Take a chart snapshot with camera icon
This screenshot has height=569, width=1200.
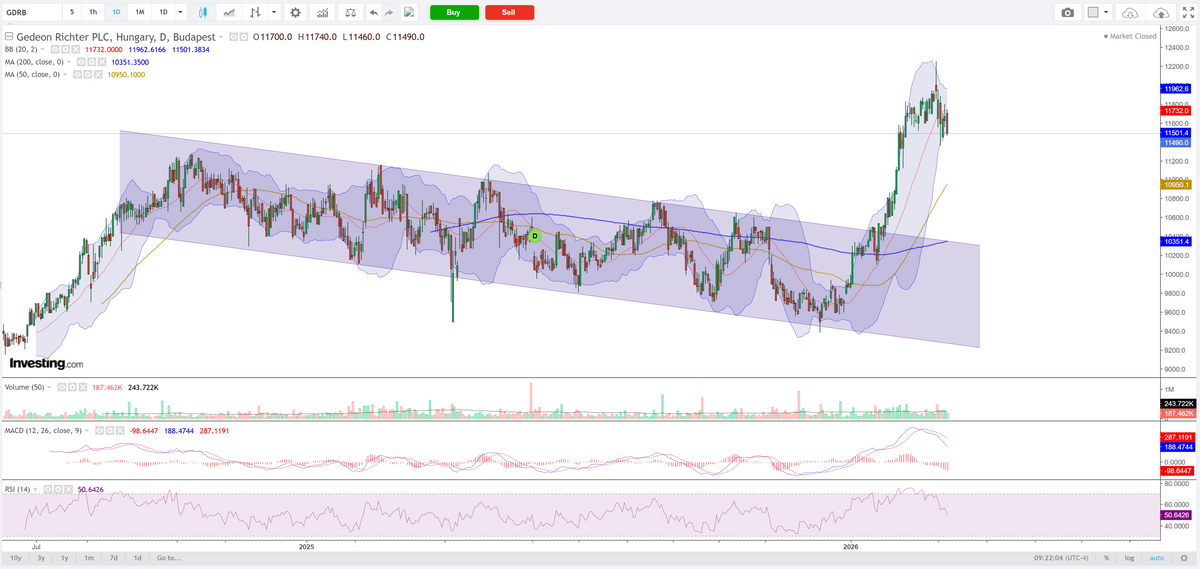[1068, 12]
